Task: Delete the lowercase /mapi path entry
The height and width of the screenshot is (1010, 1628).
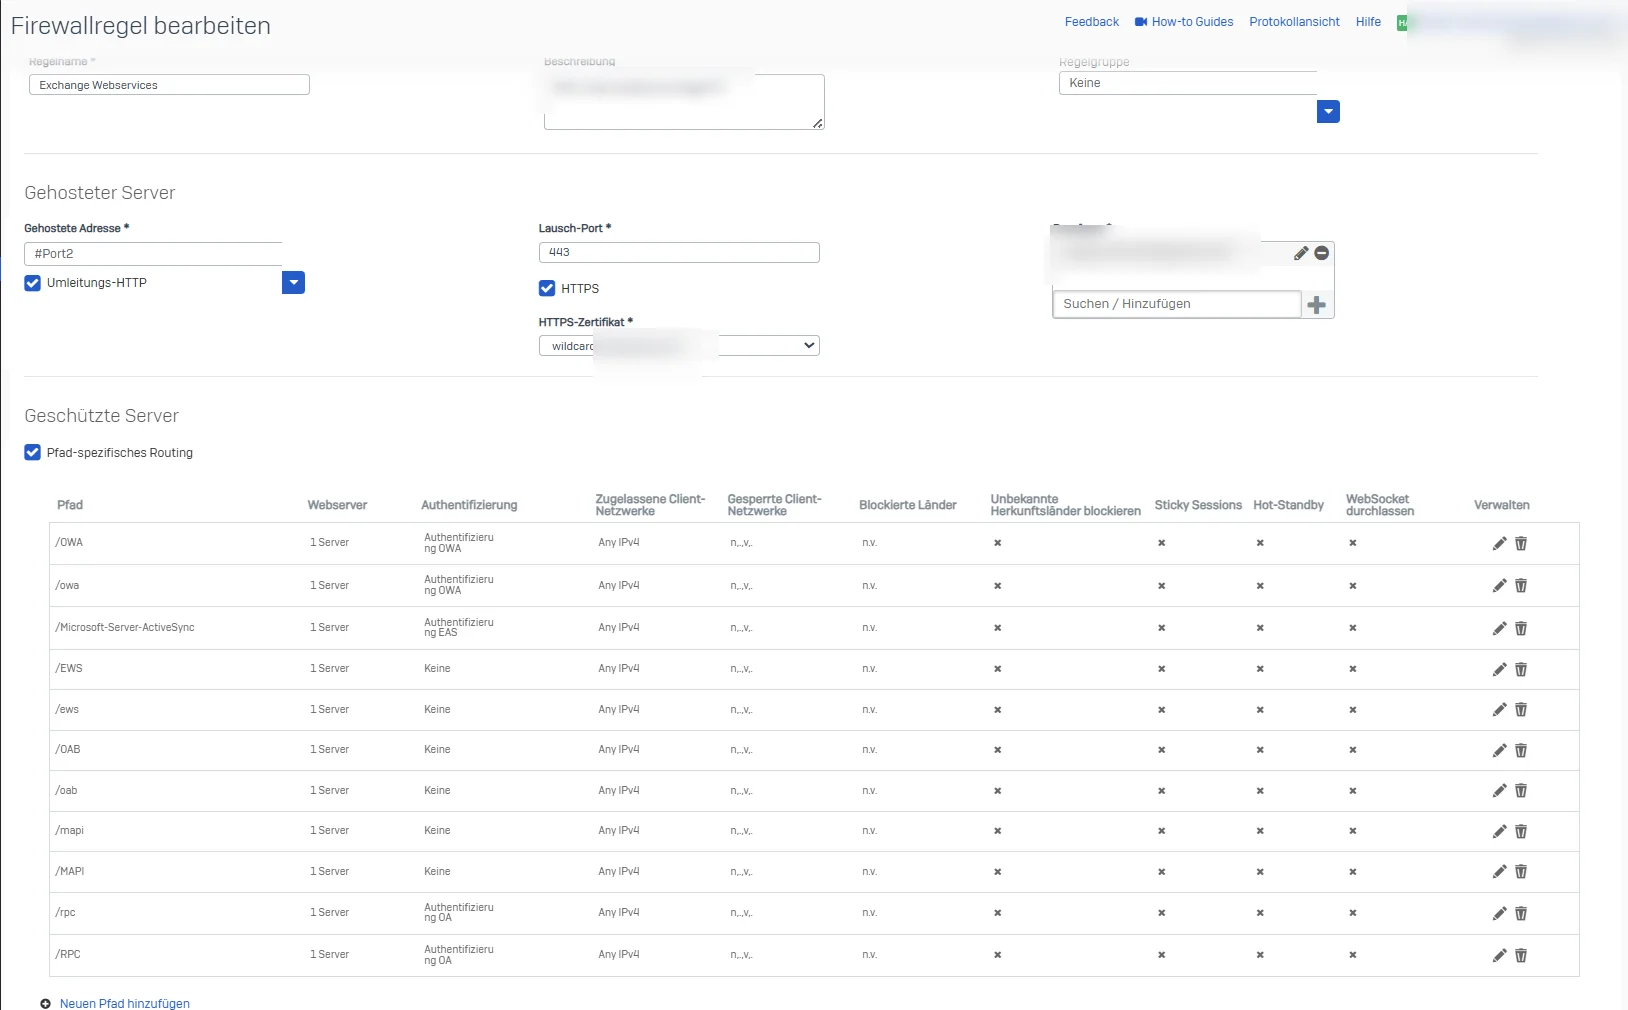Action: (1521, 831)
